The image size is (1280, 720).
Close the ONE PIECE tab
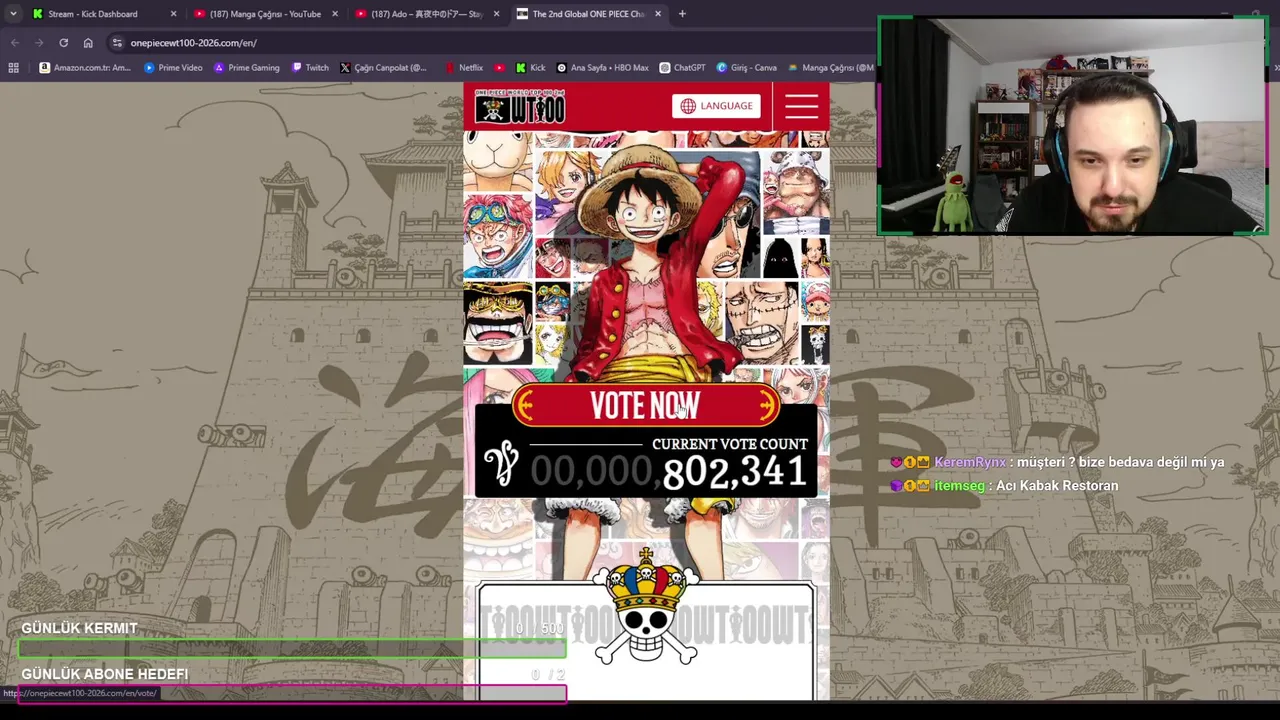pos(658,14)
